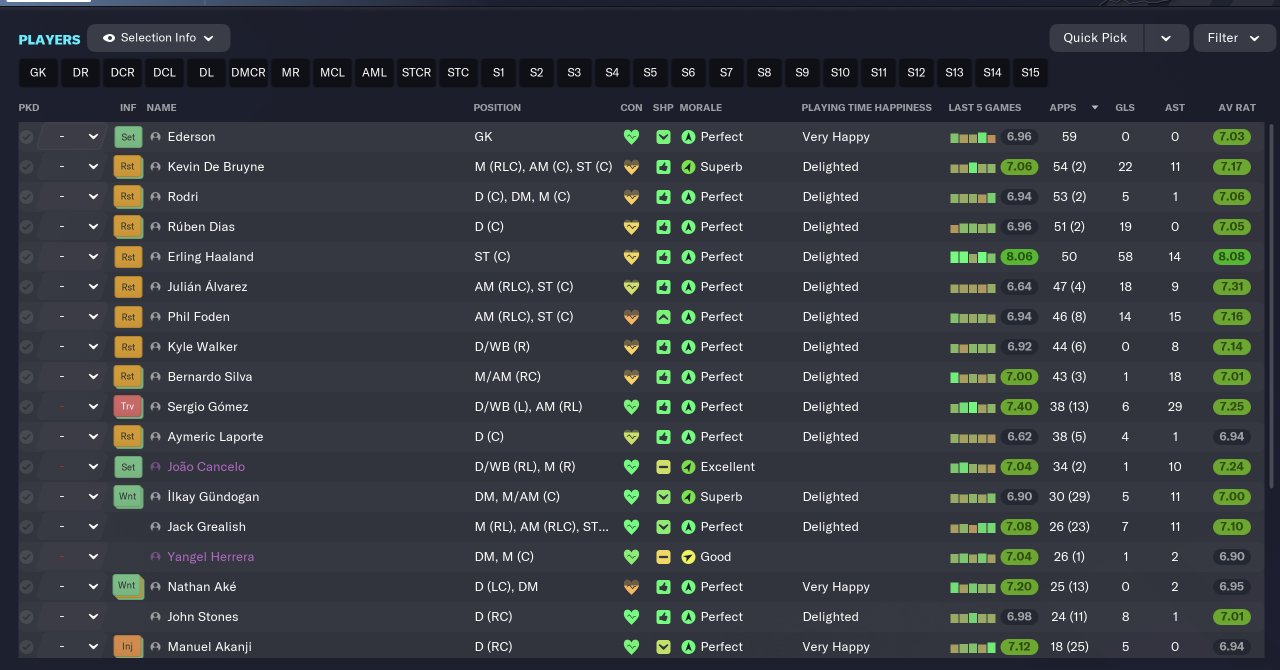Toggle the pick checkmark for Phil Foden
Screen dimensions: 1280x670
click(x=26, y=317)
